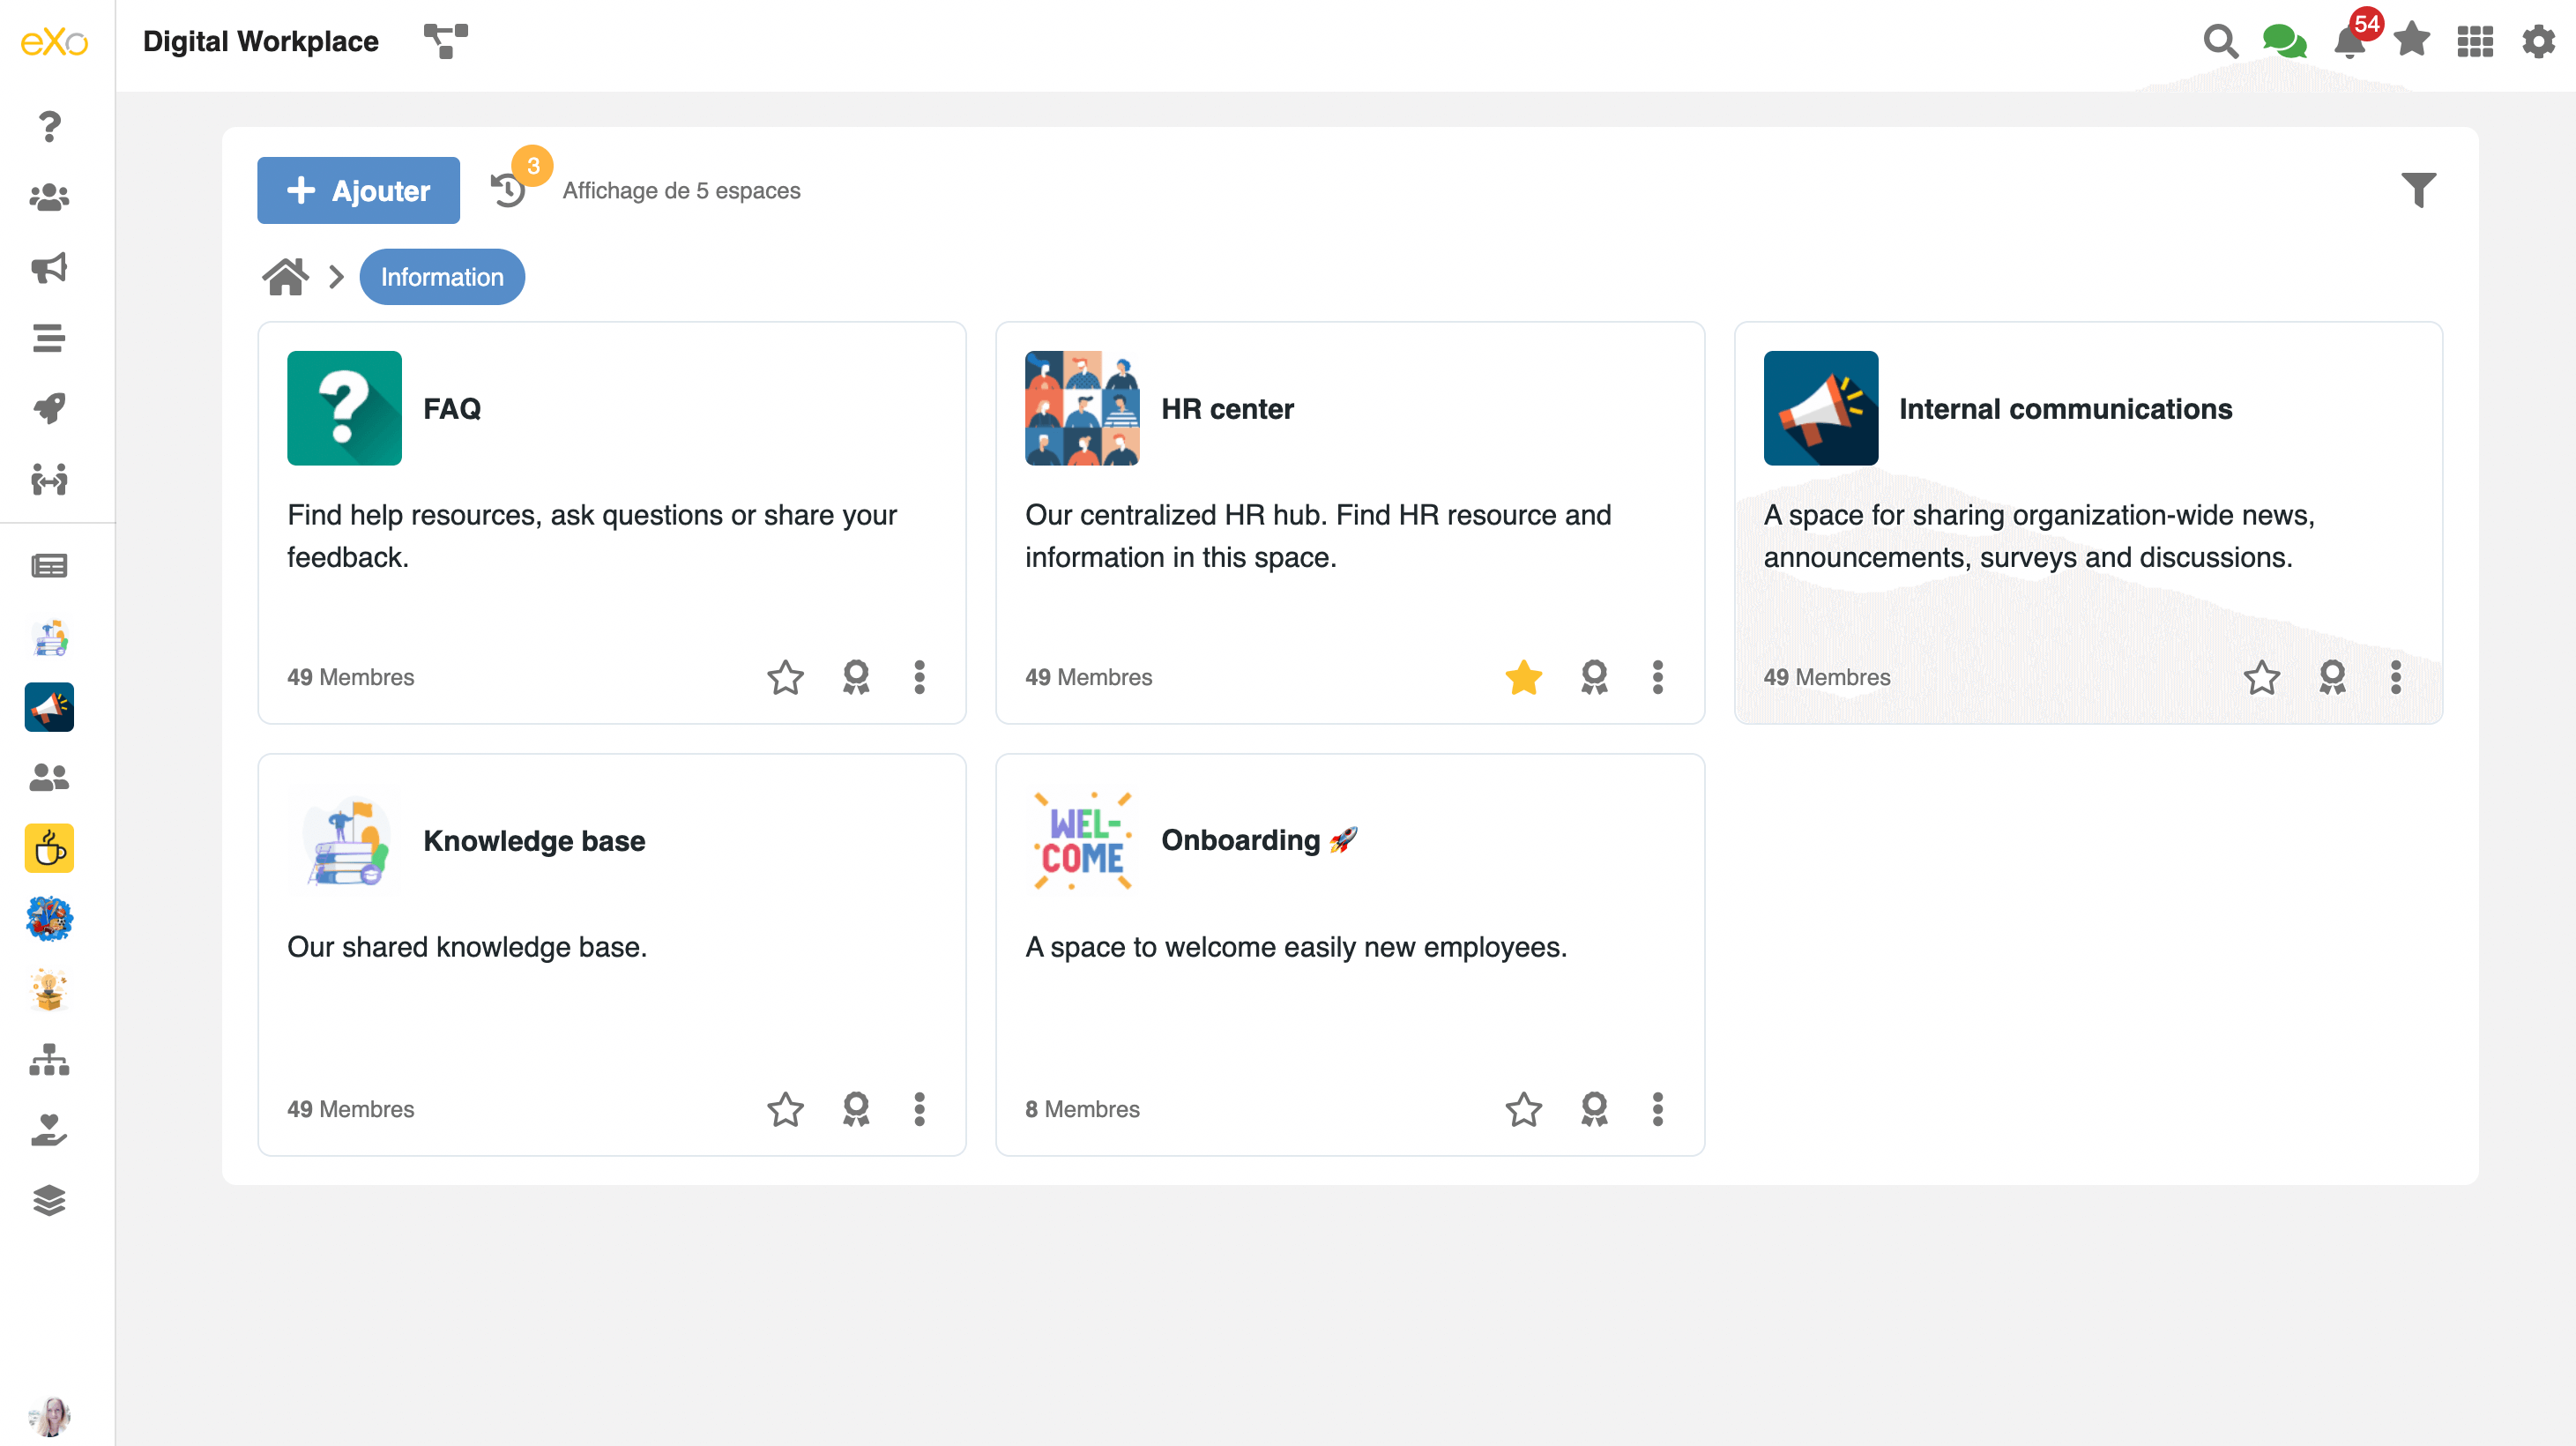Go to home in breadcrumb
The height and width of the screenshot is (1446, 2576).
285,277
